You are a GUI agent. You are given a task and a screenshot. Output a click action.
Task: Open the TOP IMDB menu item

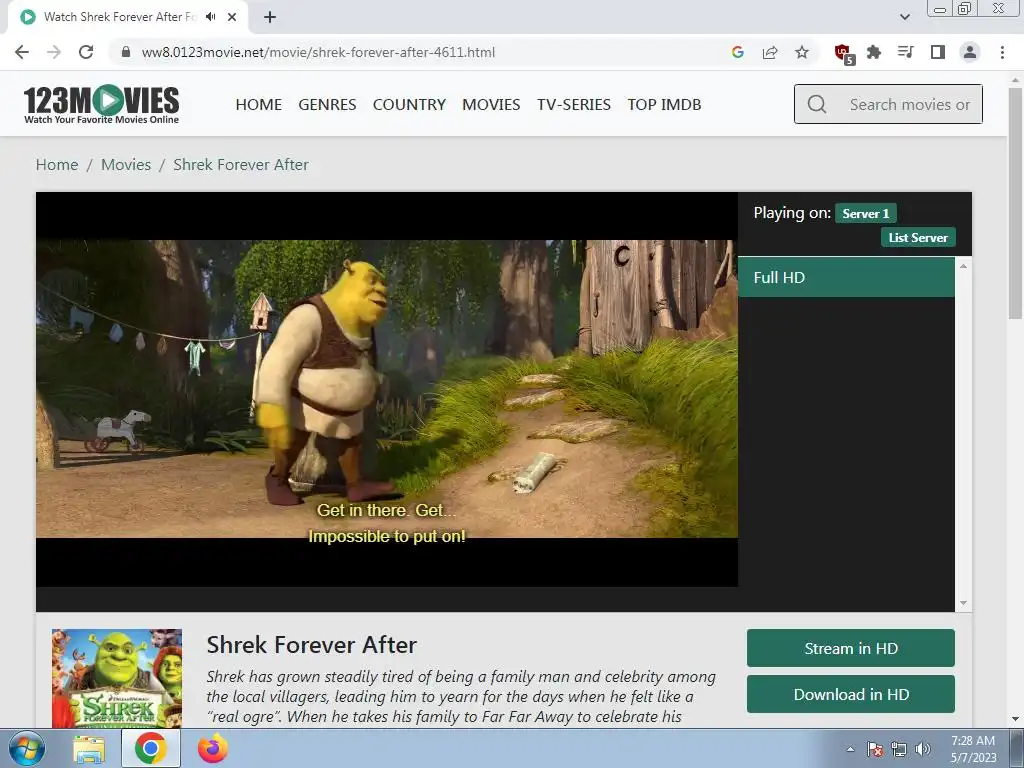pos(664,104)
